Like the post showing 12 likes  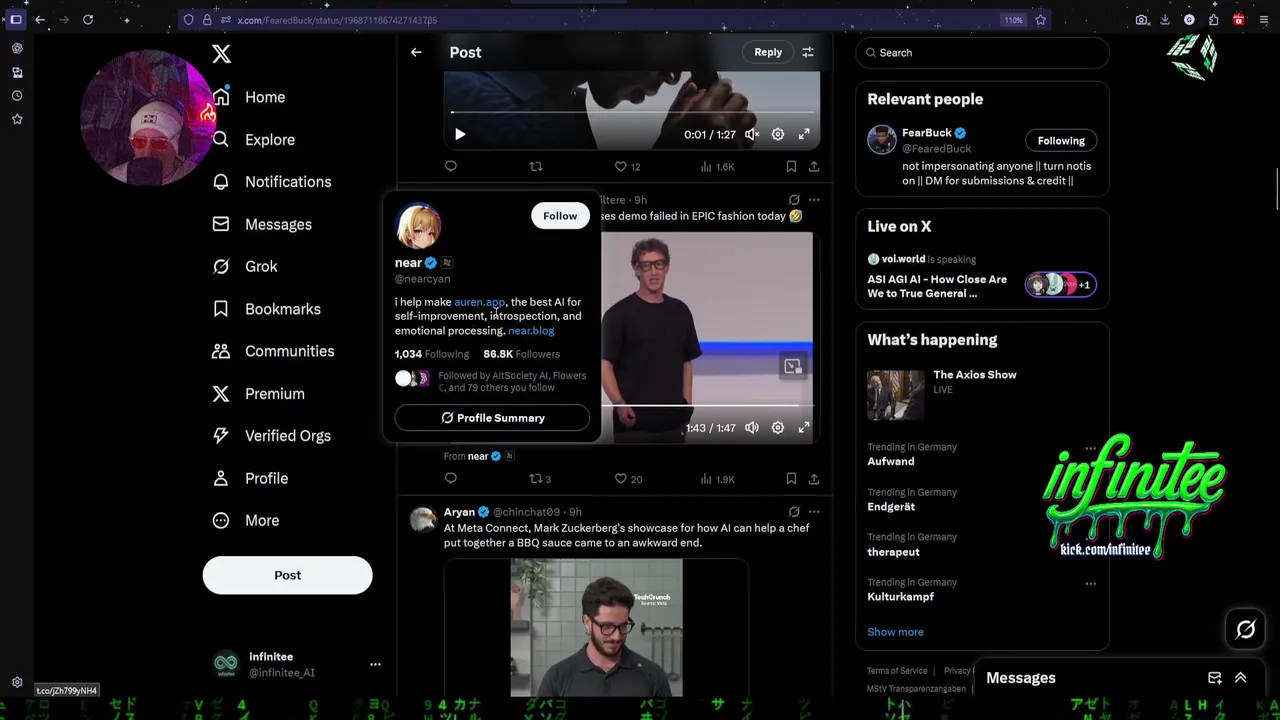[x=627, y=166]
